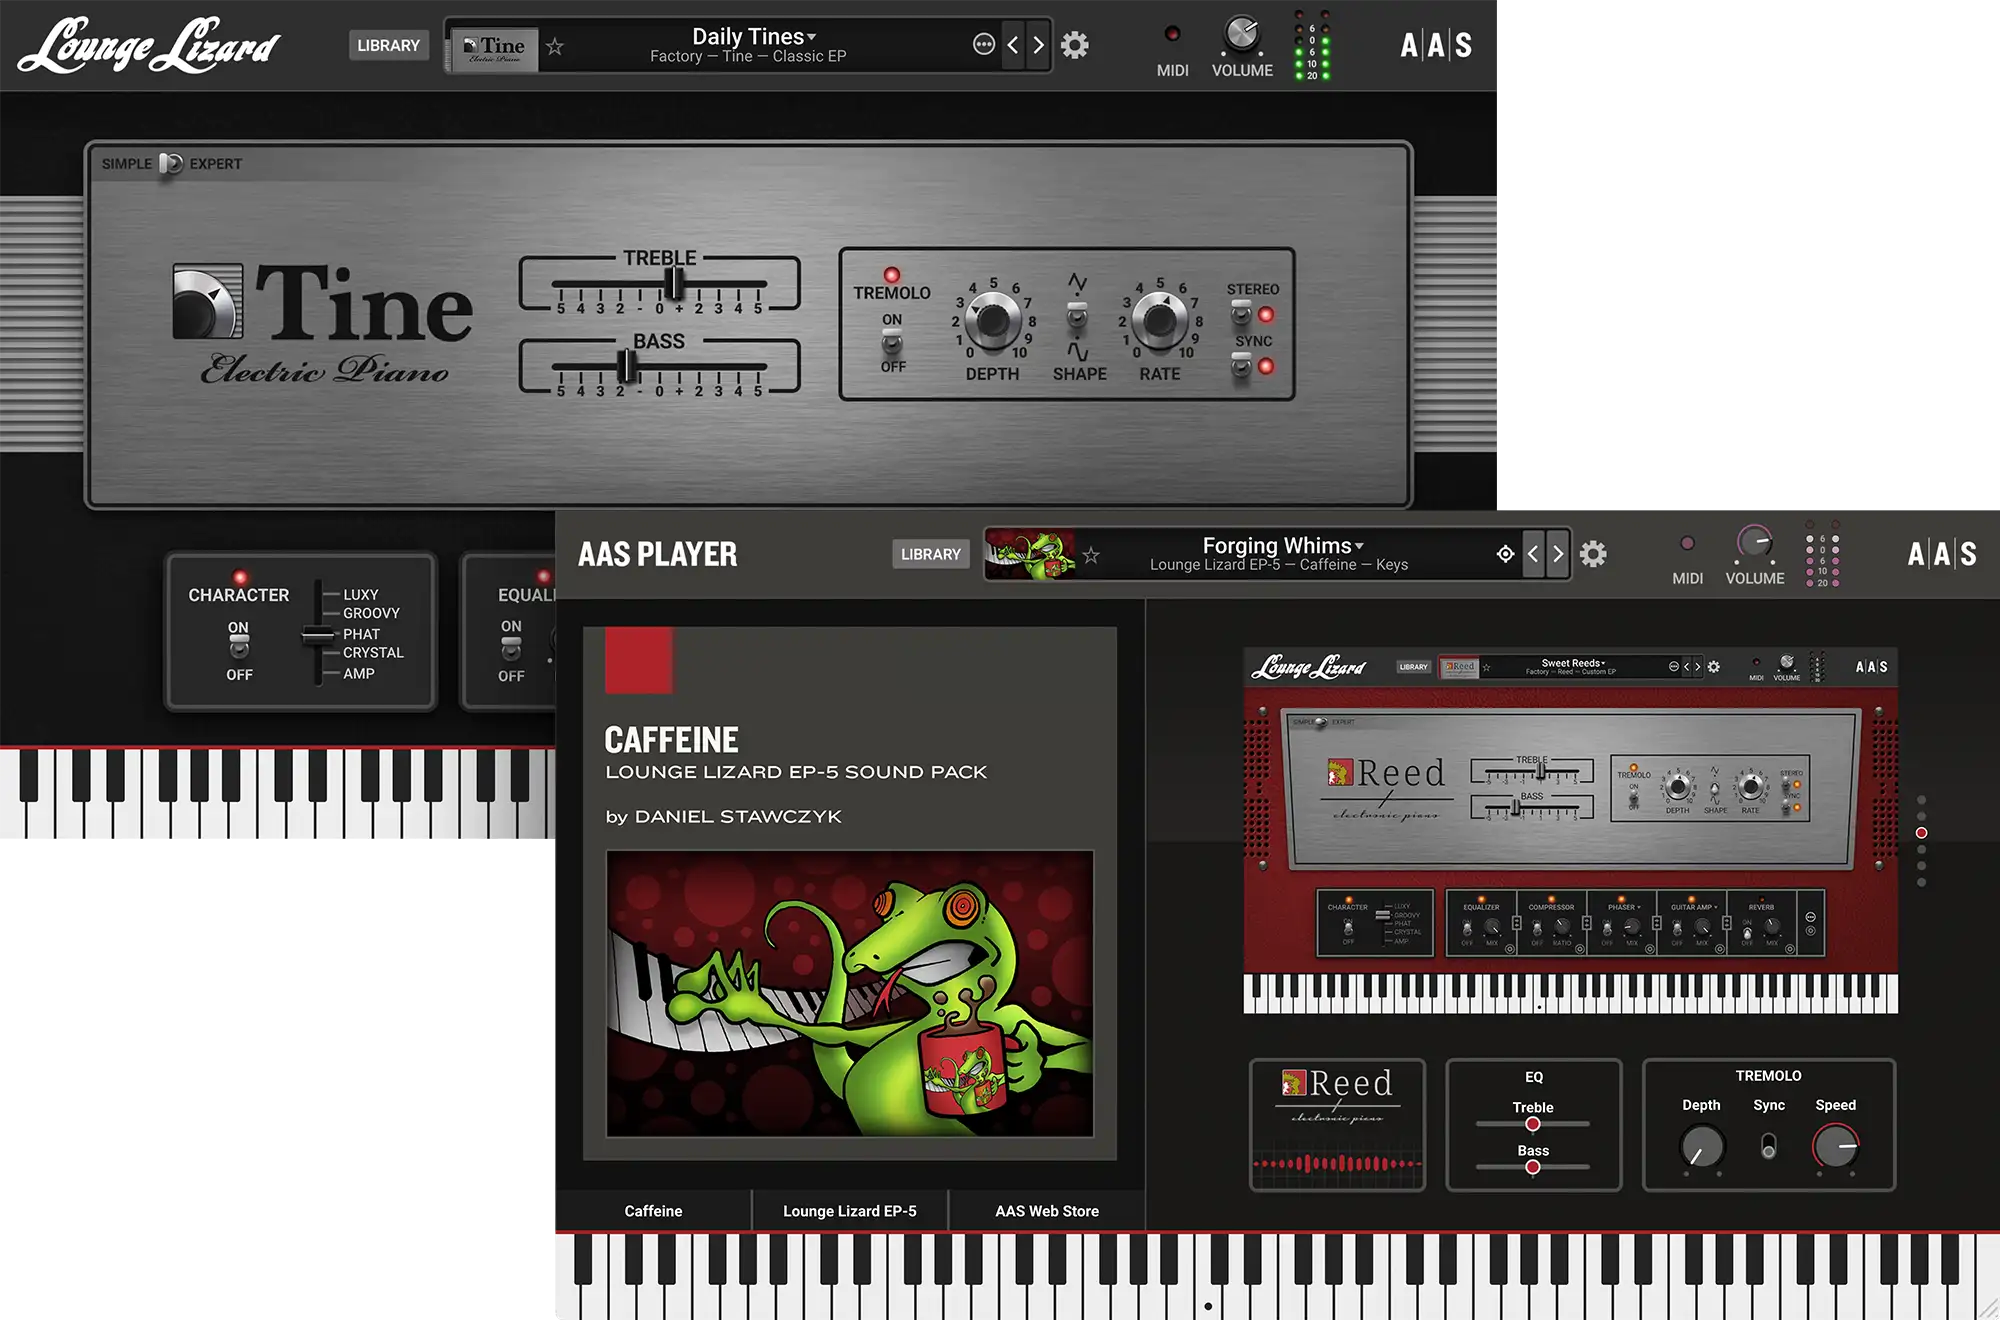Image resolution: width=2000 pixels, height=1320 pixels.
Task: Click AAS logo in Lounge Lizard window
Action: [x=1436, y=45]
